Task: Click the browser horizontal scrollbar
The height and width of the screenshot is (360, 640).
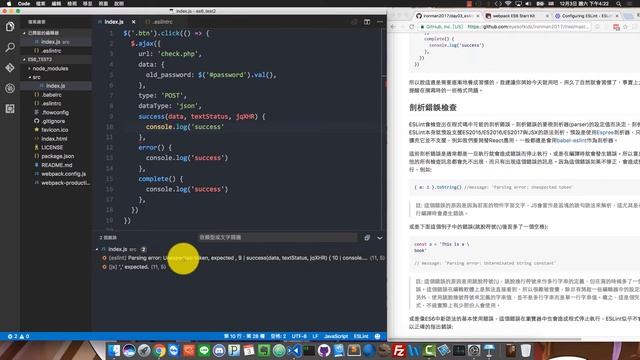Action: (484, 339)
